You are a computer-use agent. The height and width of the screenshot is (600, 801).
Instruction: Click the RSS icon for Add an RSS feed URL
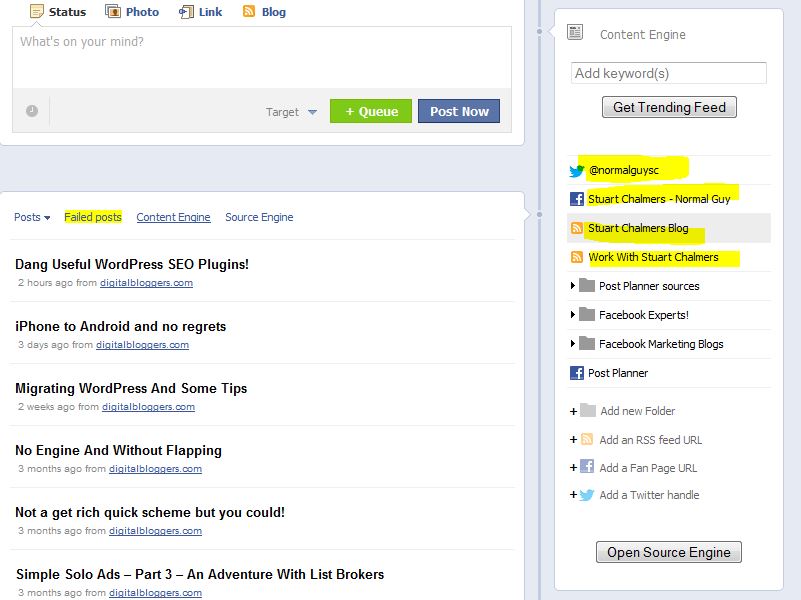pyautogui.click(x=587, y=439)
